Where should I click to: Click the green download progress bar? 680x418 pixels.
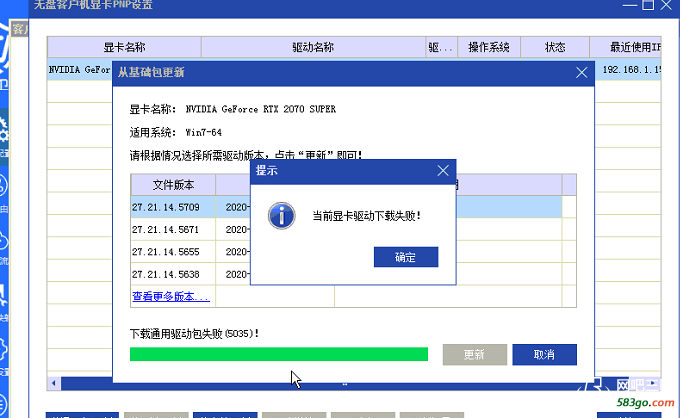pyautogui.click(x=279, y=354)
